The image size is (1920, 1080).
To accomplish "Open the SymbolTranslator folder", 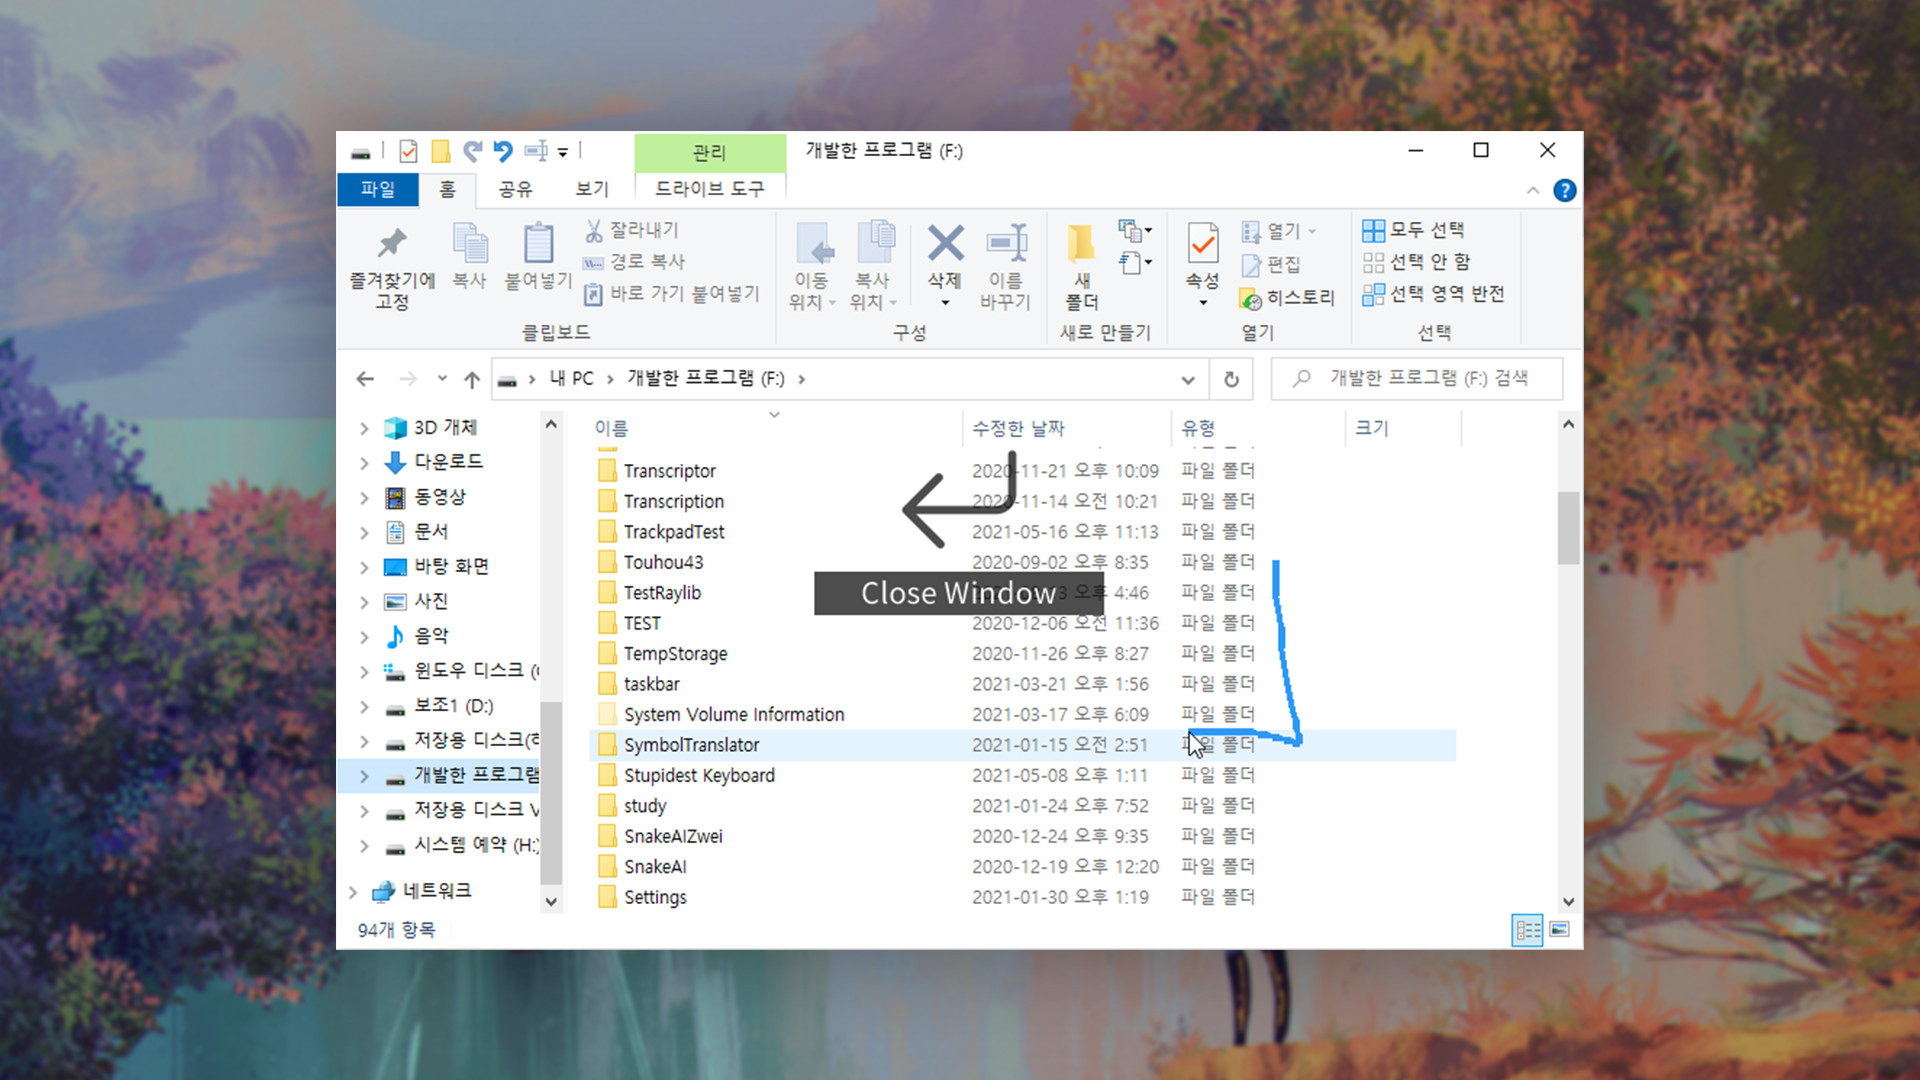I will (x=692, y=744).
